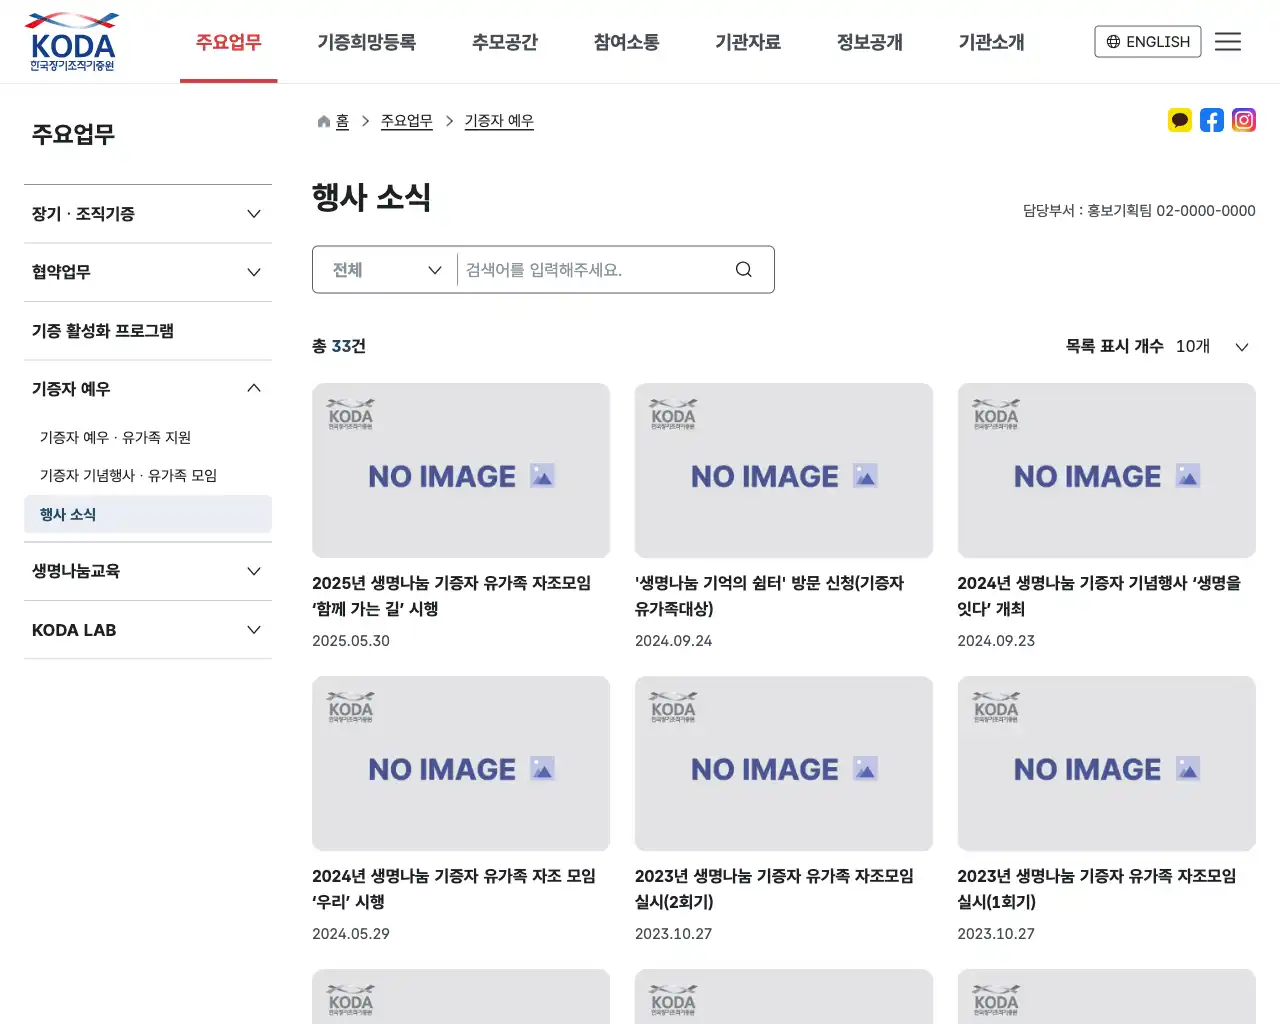
Task: Open KODA's Instagram profile
Action: pos(1244,120)
